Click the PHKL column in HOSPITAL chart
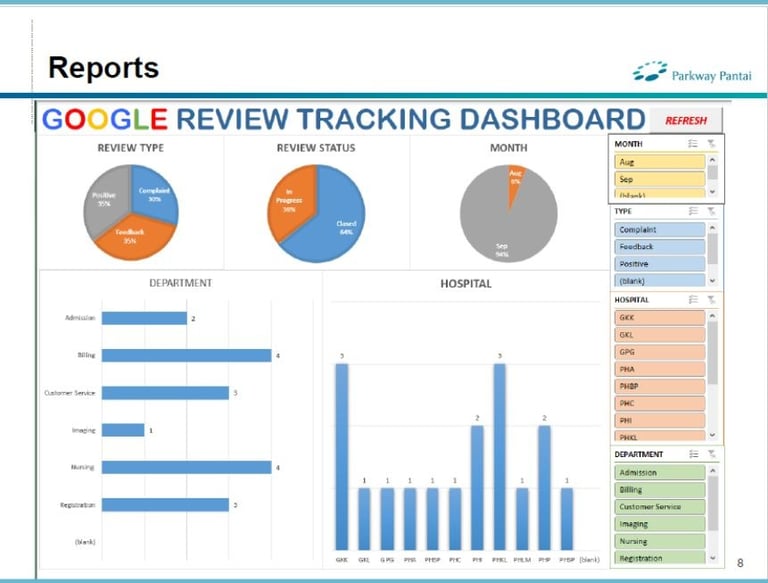The image size is (768, 583). 500,457
